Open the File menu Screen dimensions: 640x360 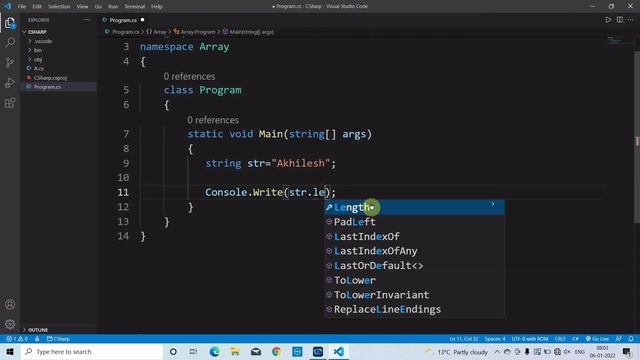pos(22,6)
